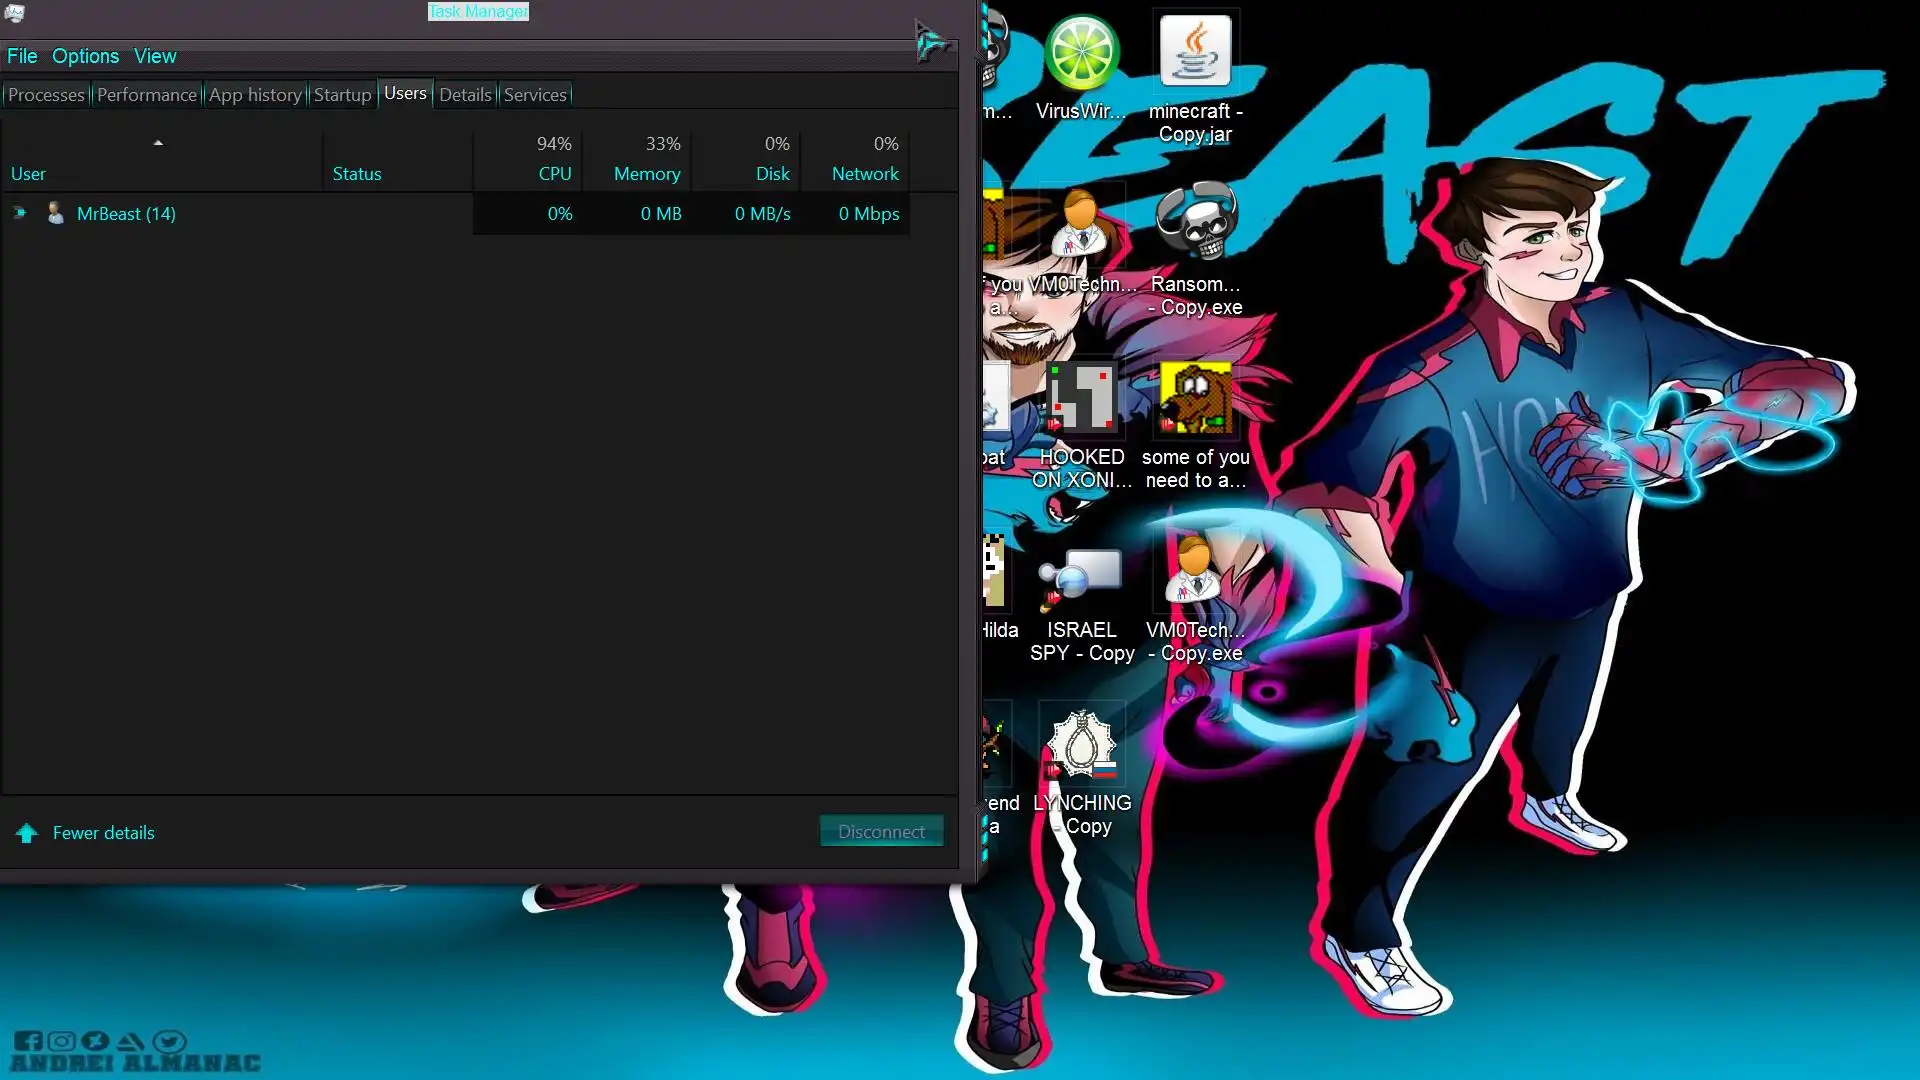This screenshot has width=1920, height=1080.
Task: Collapse with the Fewer details arrow
Action: pyautogui.click(x=27, y=833)
